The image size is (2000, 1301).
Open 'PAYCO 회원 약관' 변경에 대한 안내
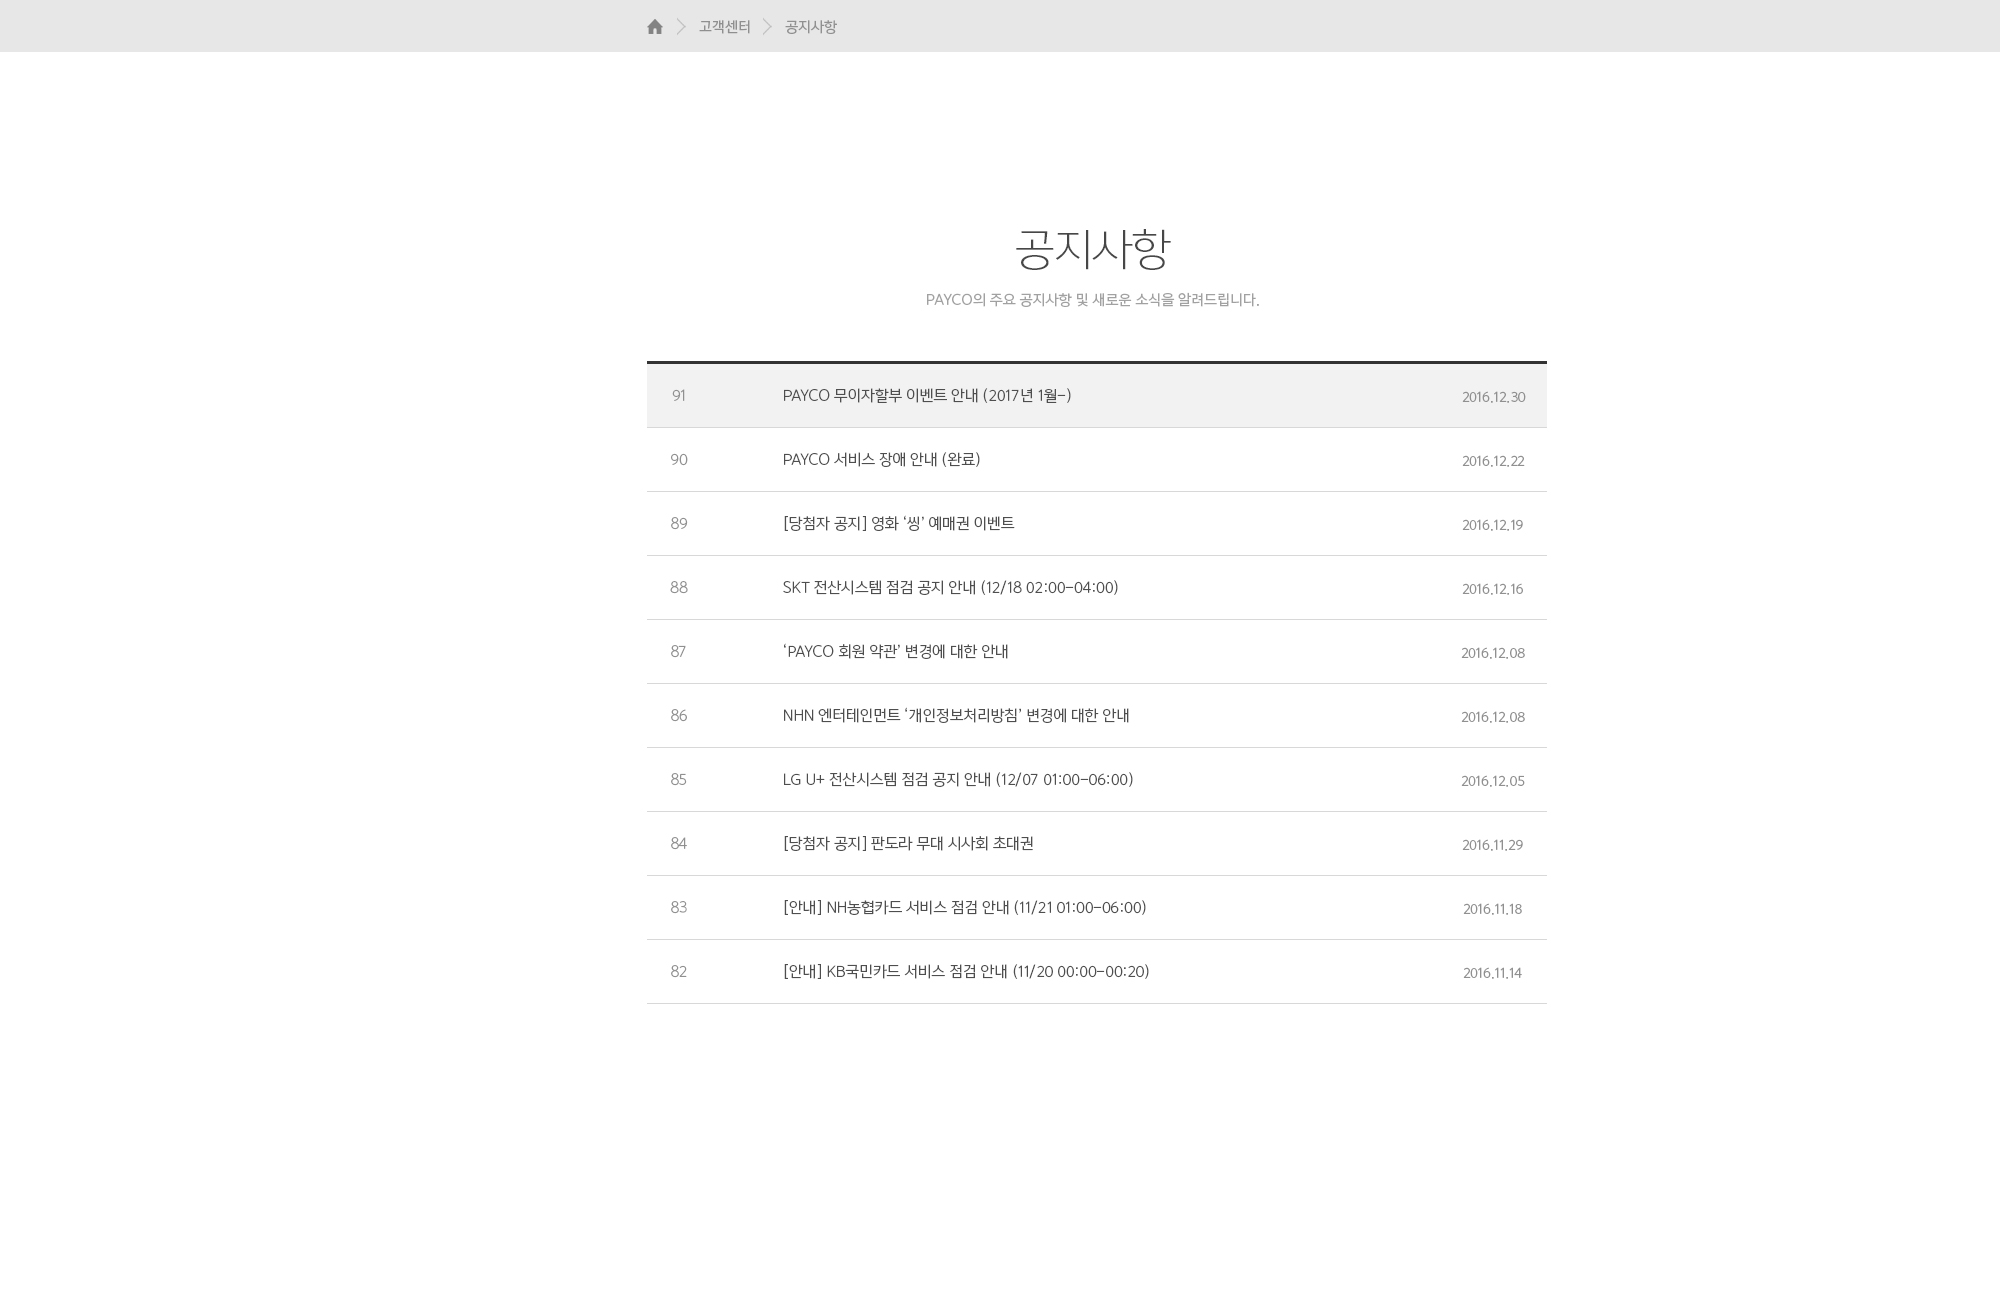(895, 652)
